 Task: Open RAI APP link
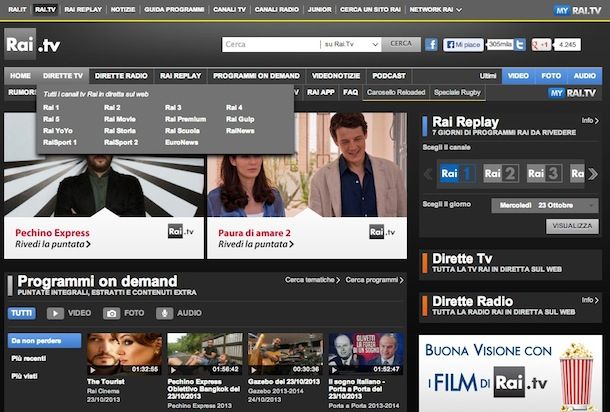pos(321,93)
